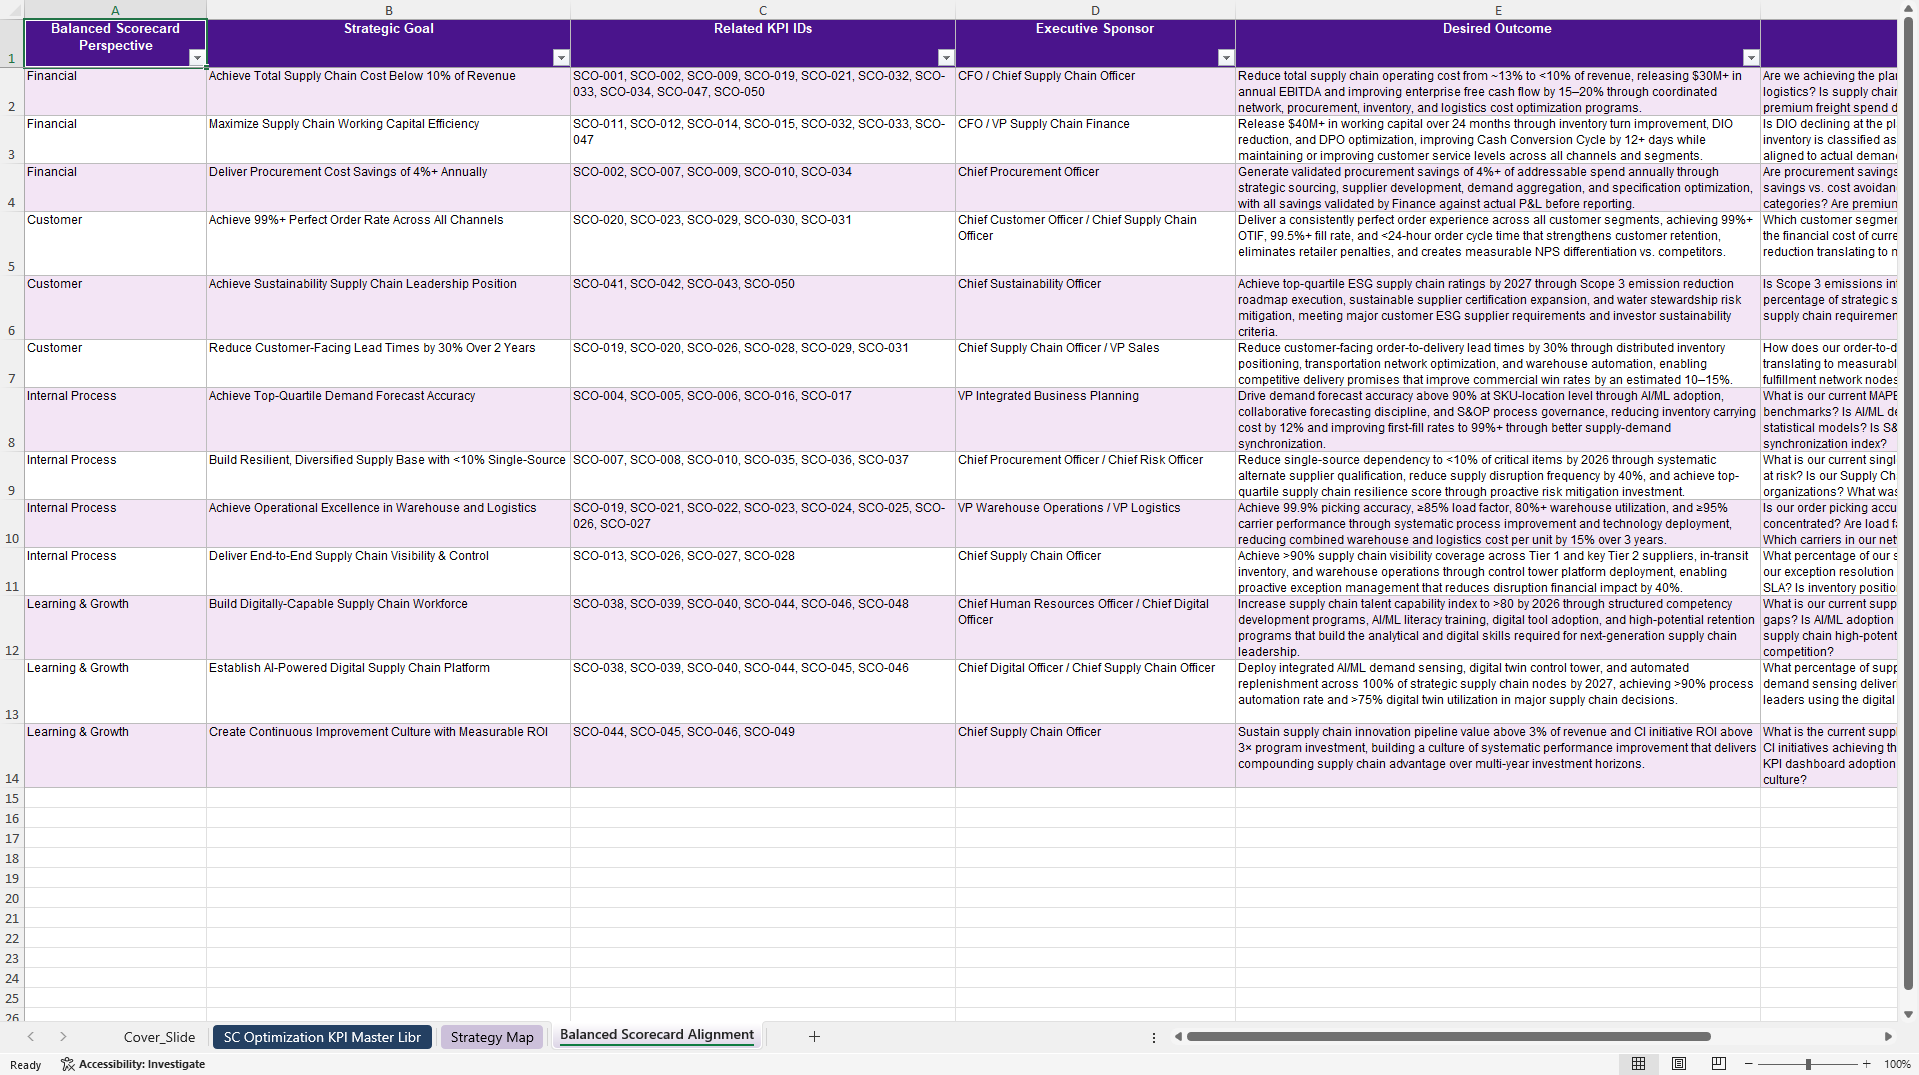Open the Desired Outcome filter dropdown
This screenshot has height=1075, width=1919.
pos(1751,58)
